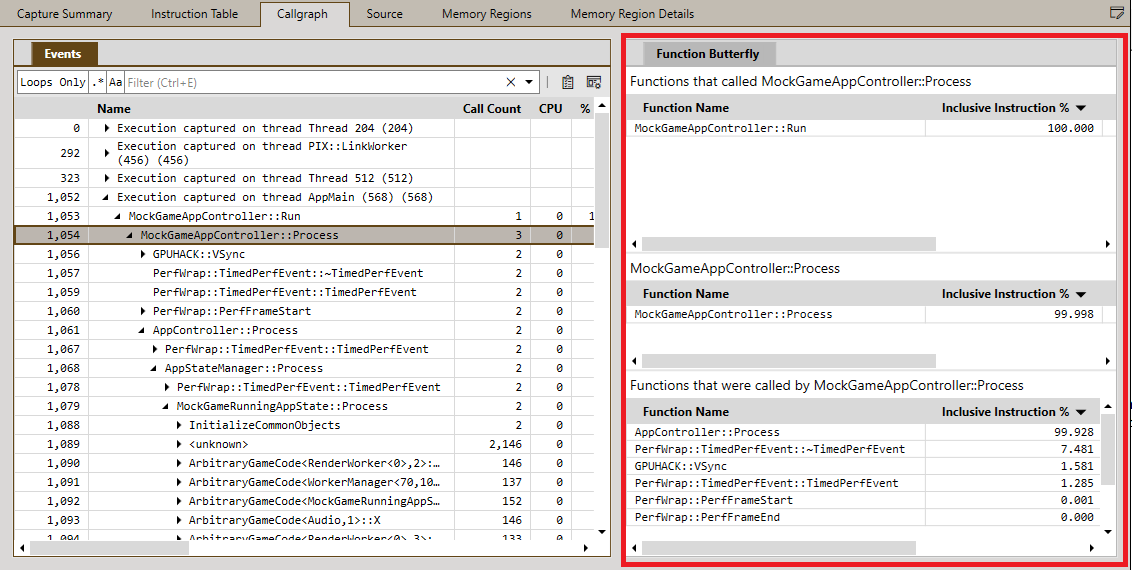Screen dimensions: 1132x570
Task: Click the column options icon in Events toolbar
Action: pos(593,82)
